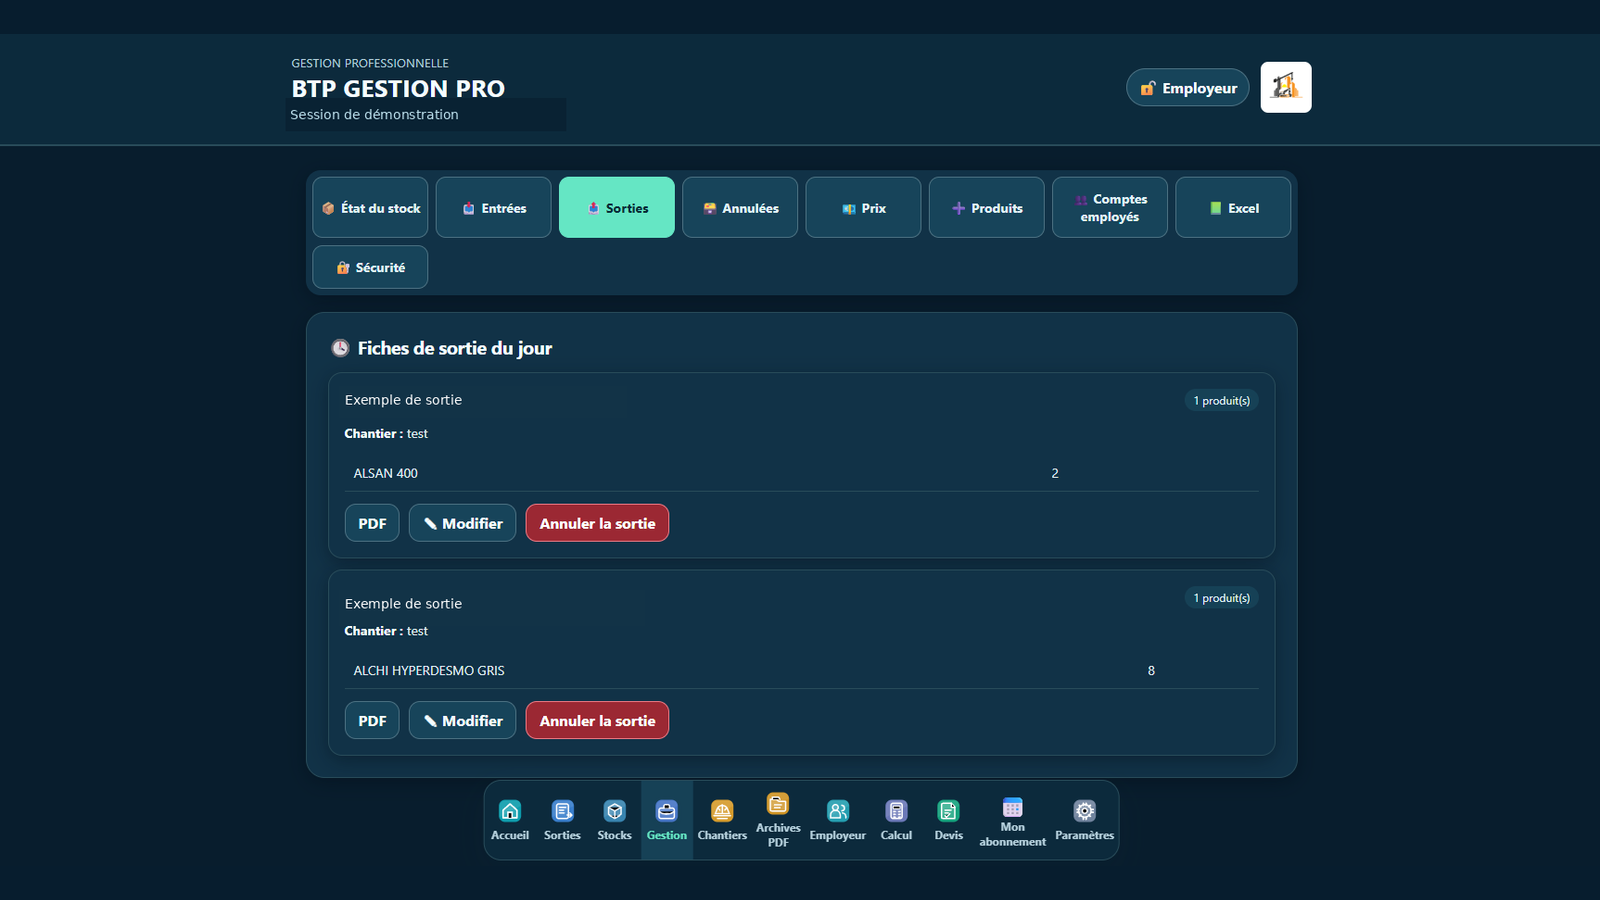This screenshot has width=1600, height=900.
Task: Open the Comptes employés tab
Action: click(1110, 207)
